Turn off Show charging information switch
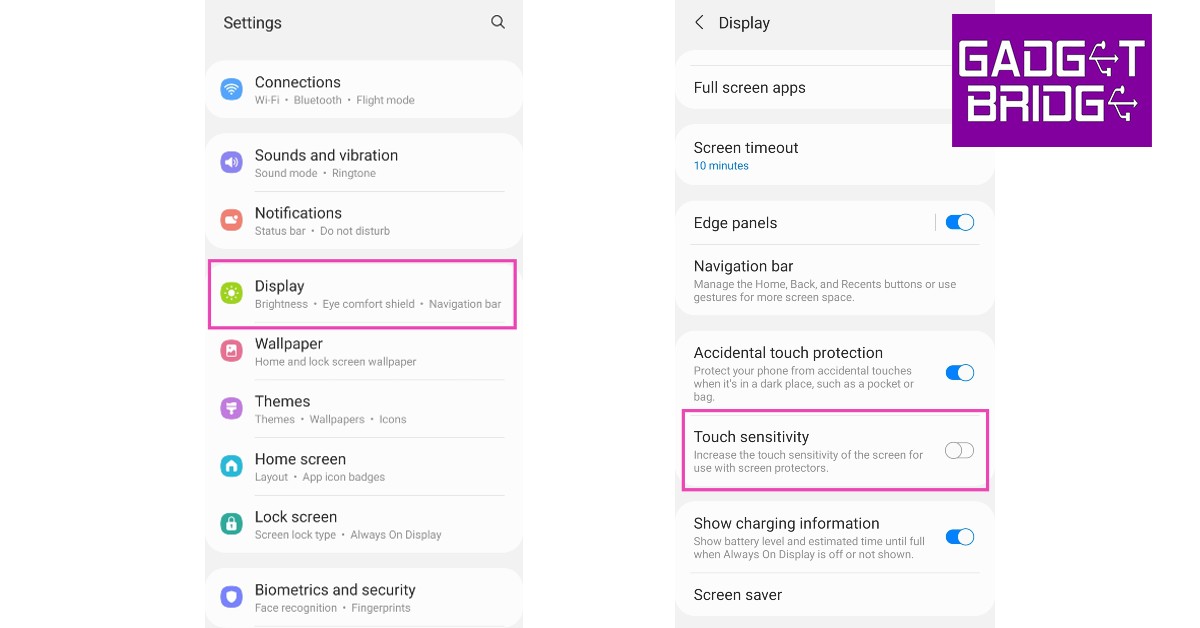This screenshot has height=628, width=1200. (x=959, y=537)
